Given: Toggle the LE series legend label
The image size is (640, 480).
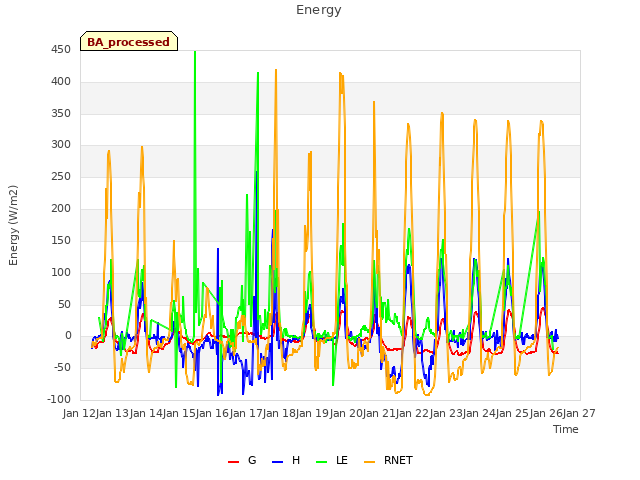Looking at the screenshot, I should click(x=342, y=460).
